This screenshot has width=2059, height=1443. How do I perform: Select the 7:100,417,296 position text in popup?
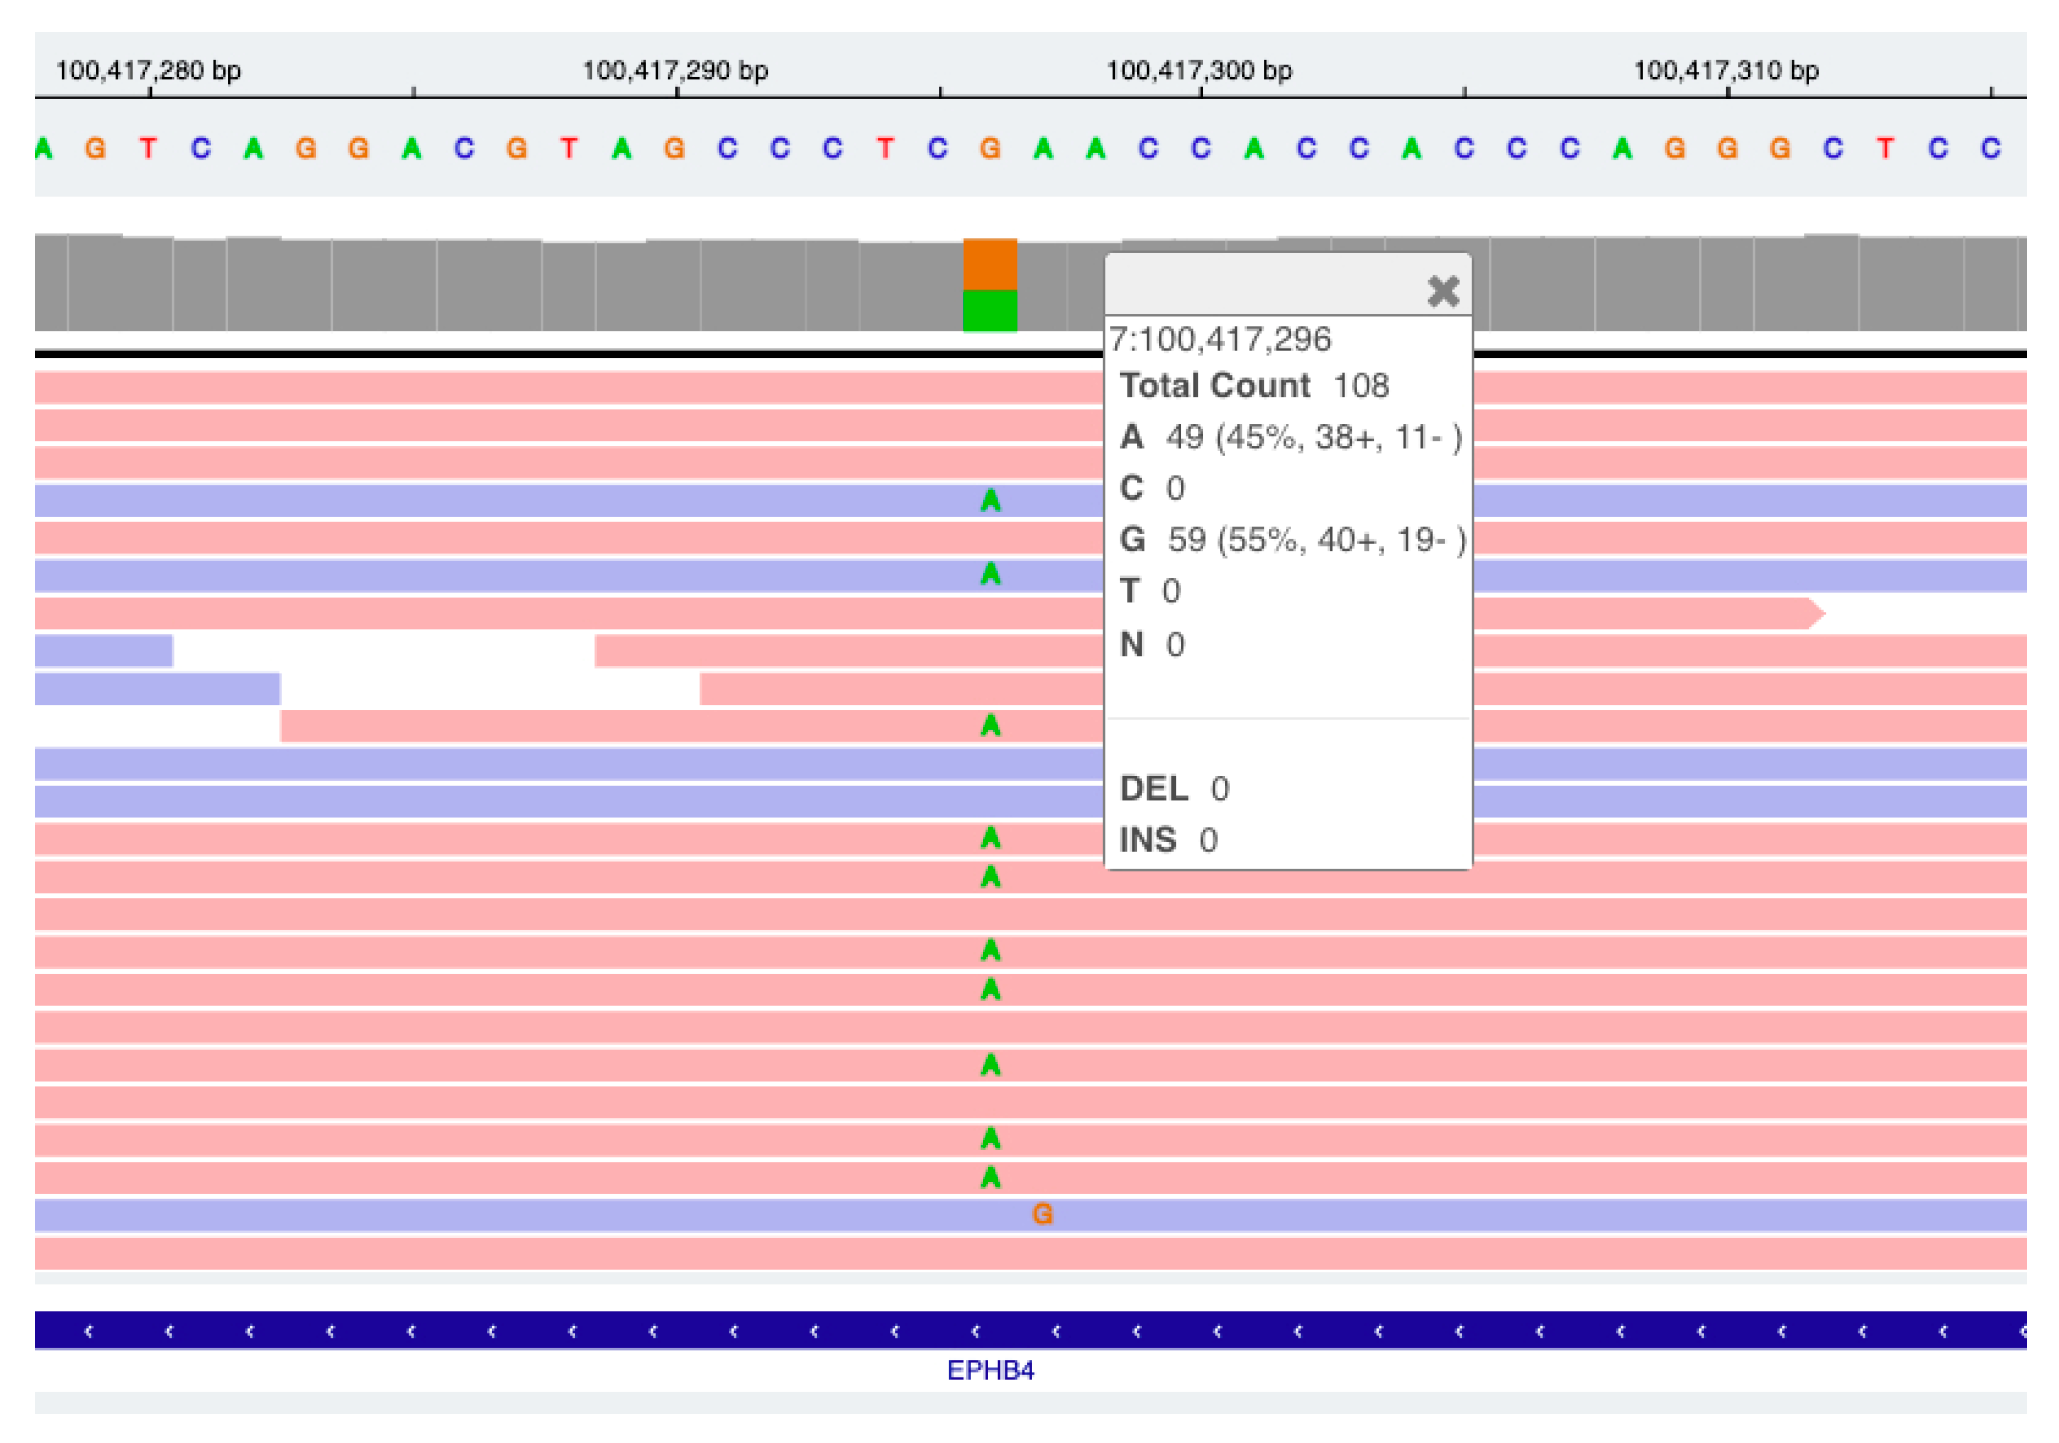[x=1220, y=339]
